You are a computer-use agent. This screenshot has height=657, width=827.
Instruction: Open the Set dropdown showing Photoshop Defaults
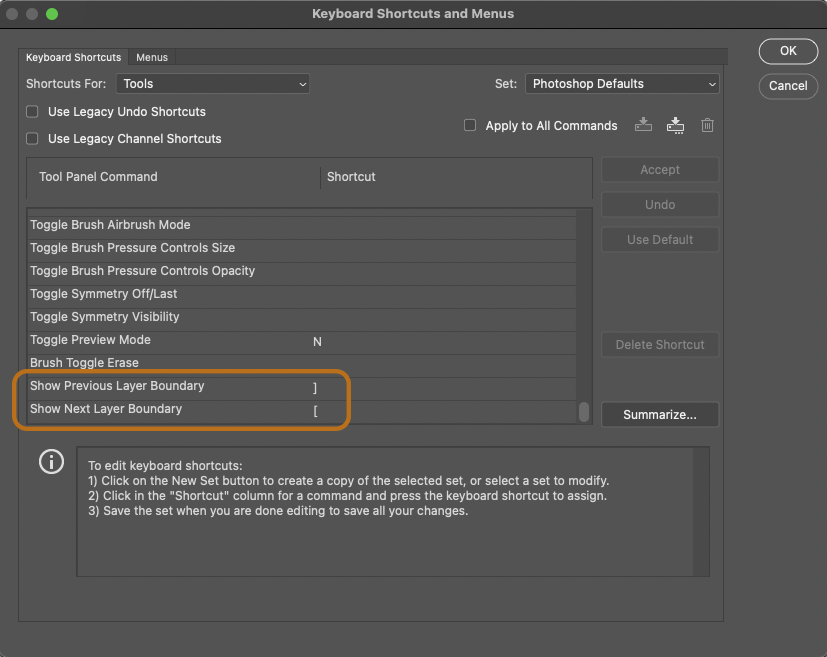point(621,84)
